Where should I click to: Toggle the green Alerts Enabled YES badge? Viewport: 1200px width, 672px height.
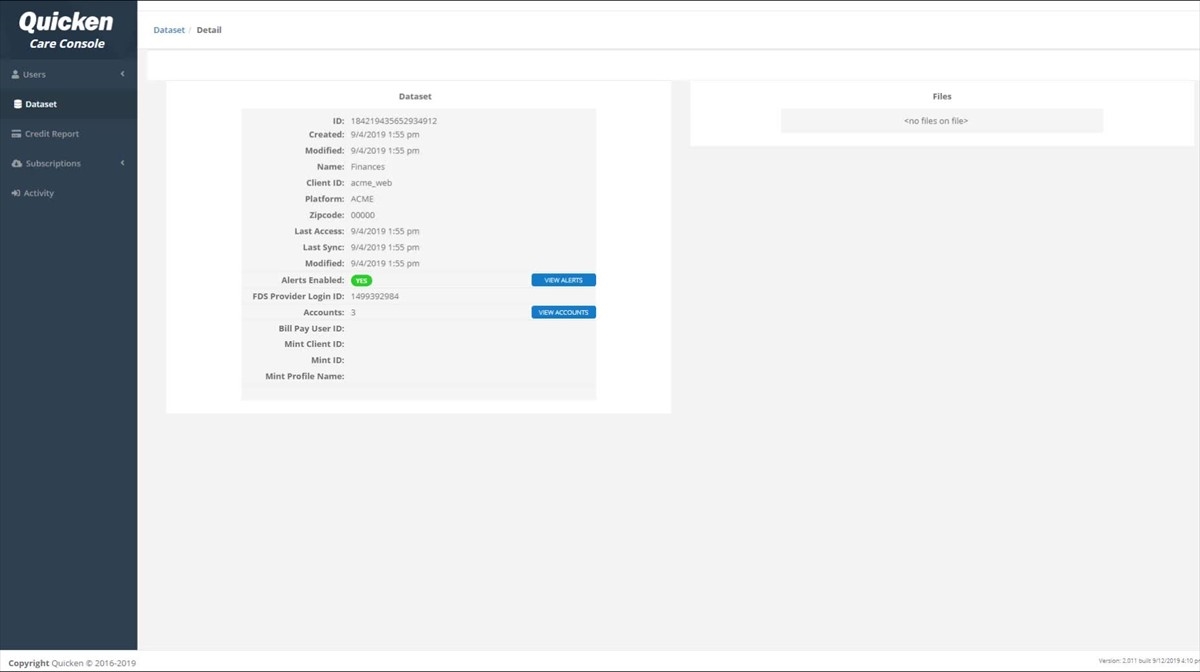(361, 281)
